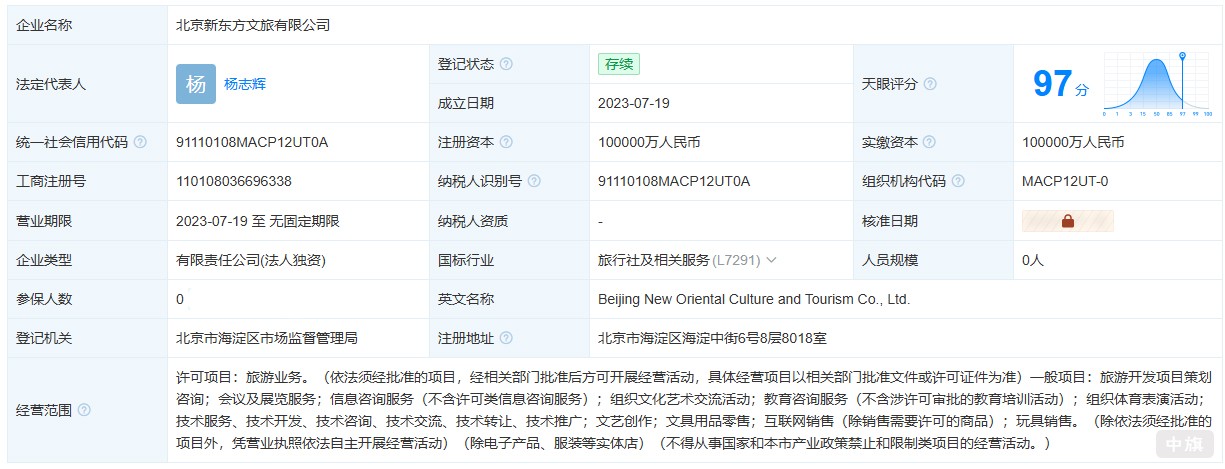
Task: Select industry text 旅行社及相关服务
Action: [x=654, y=260]
